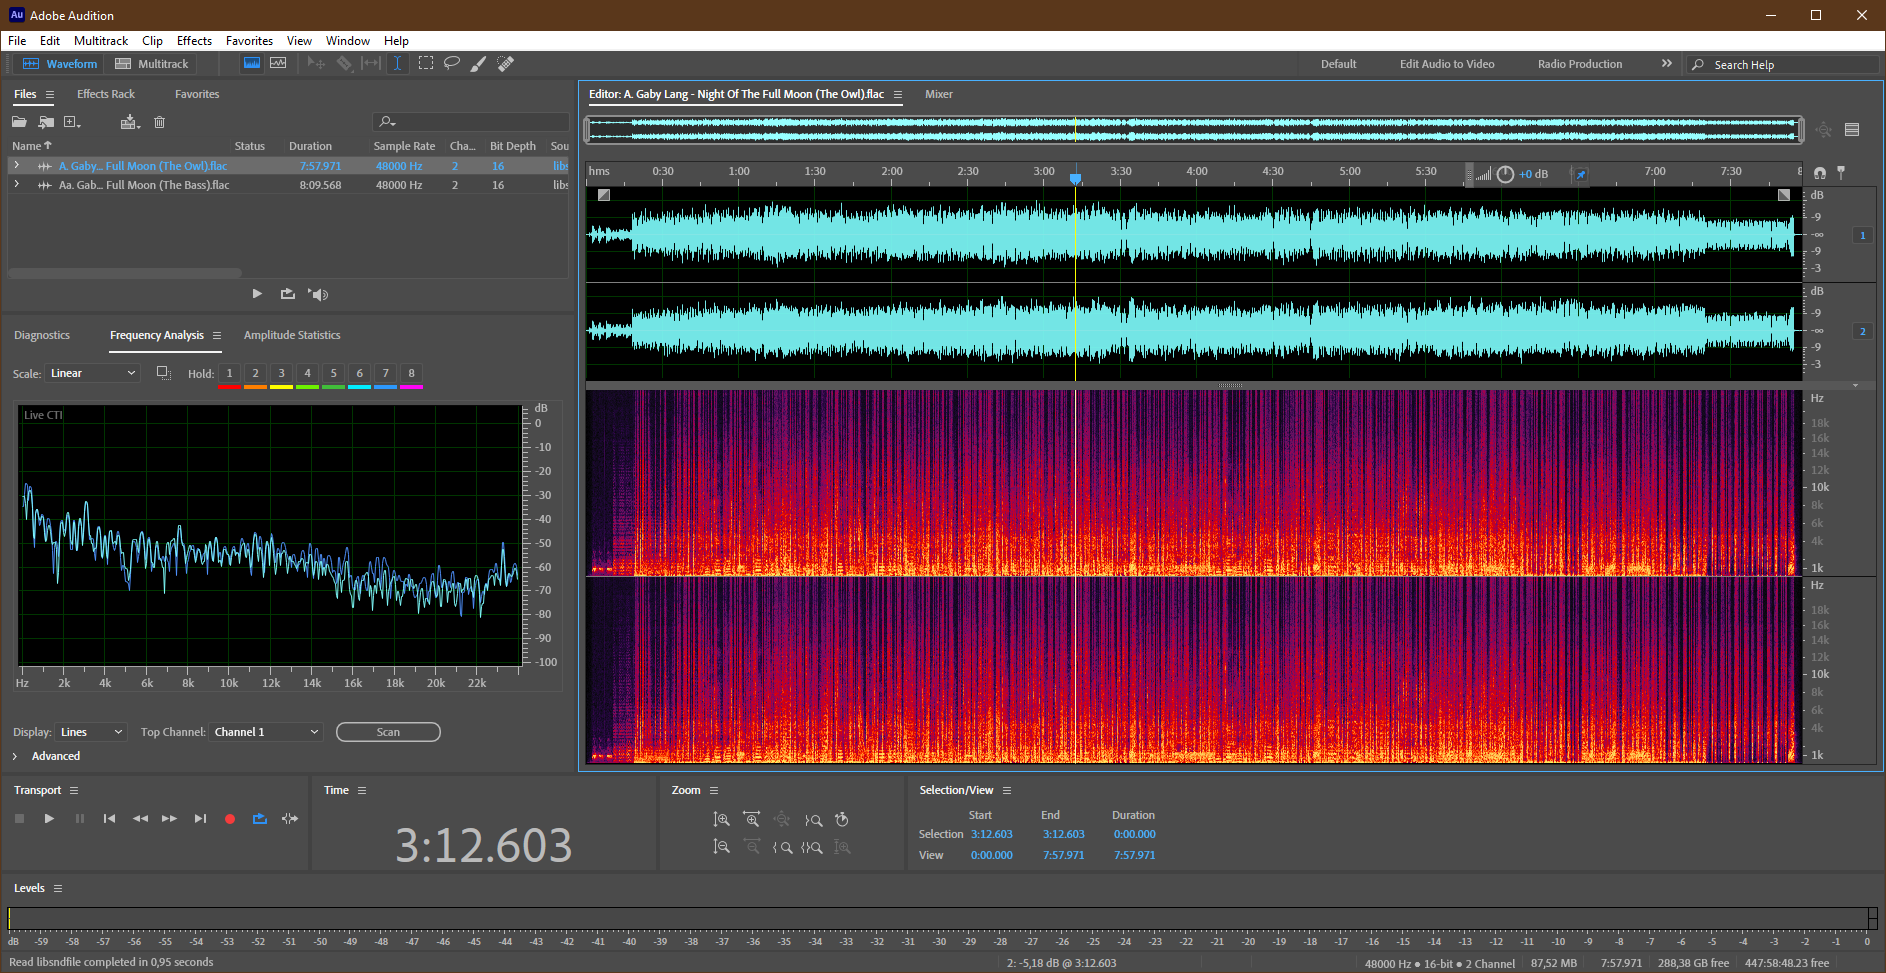Viewport: 1886px width, 973px height.
Task: Show the spectral pitch display
Action: pos(278,63)
